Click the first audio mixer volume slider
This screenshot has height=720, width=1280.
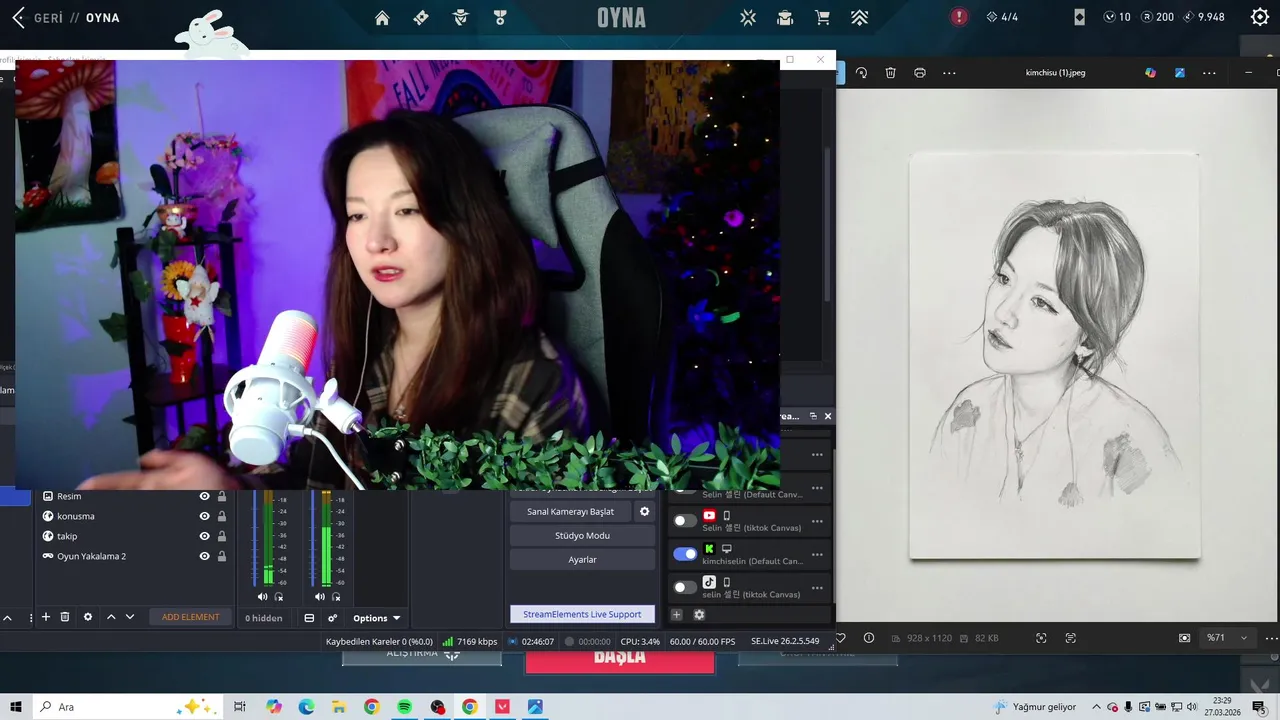255,538
